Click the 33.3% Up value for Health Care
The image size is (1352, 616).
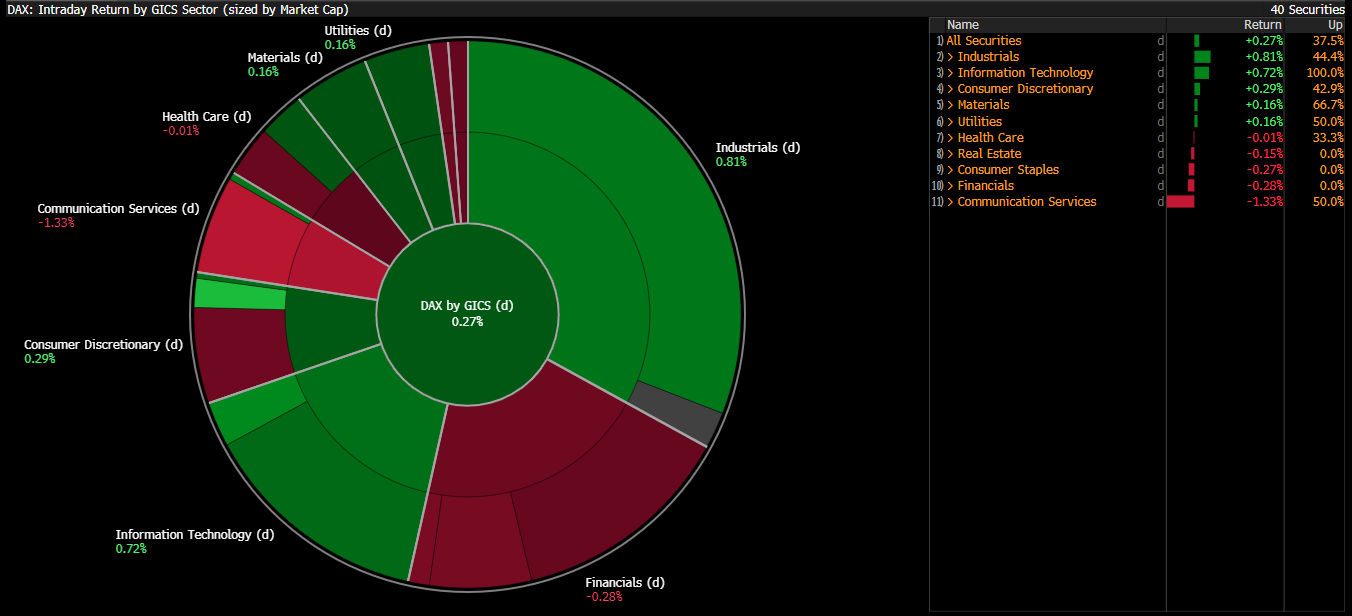1328,138
